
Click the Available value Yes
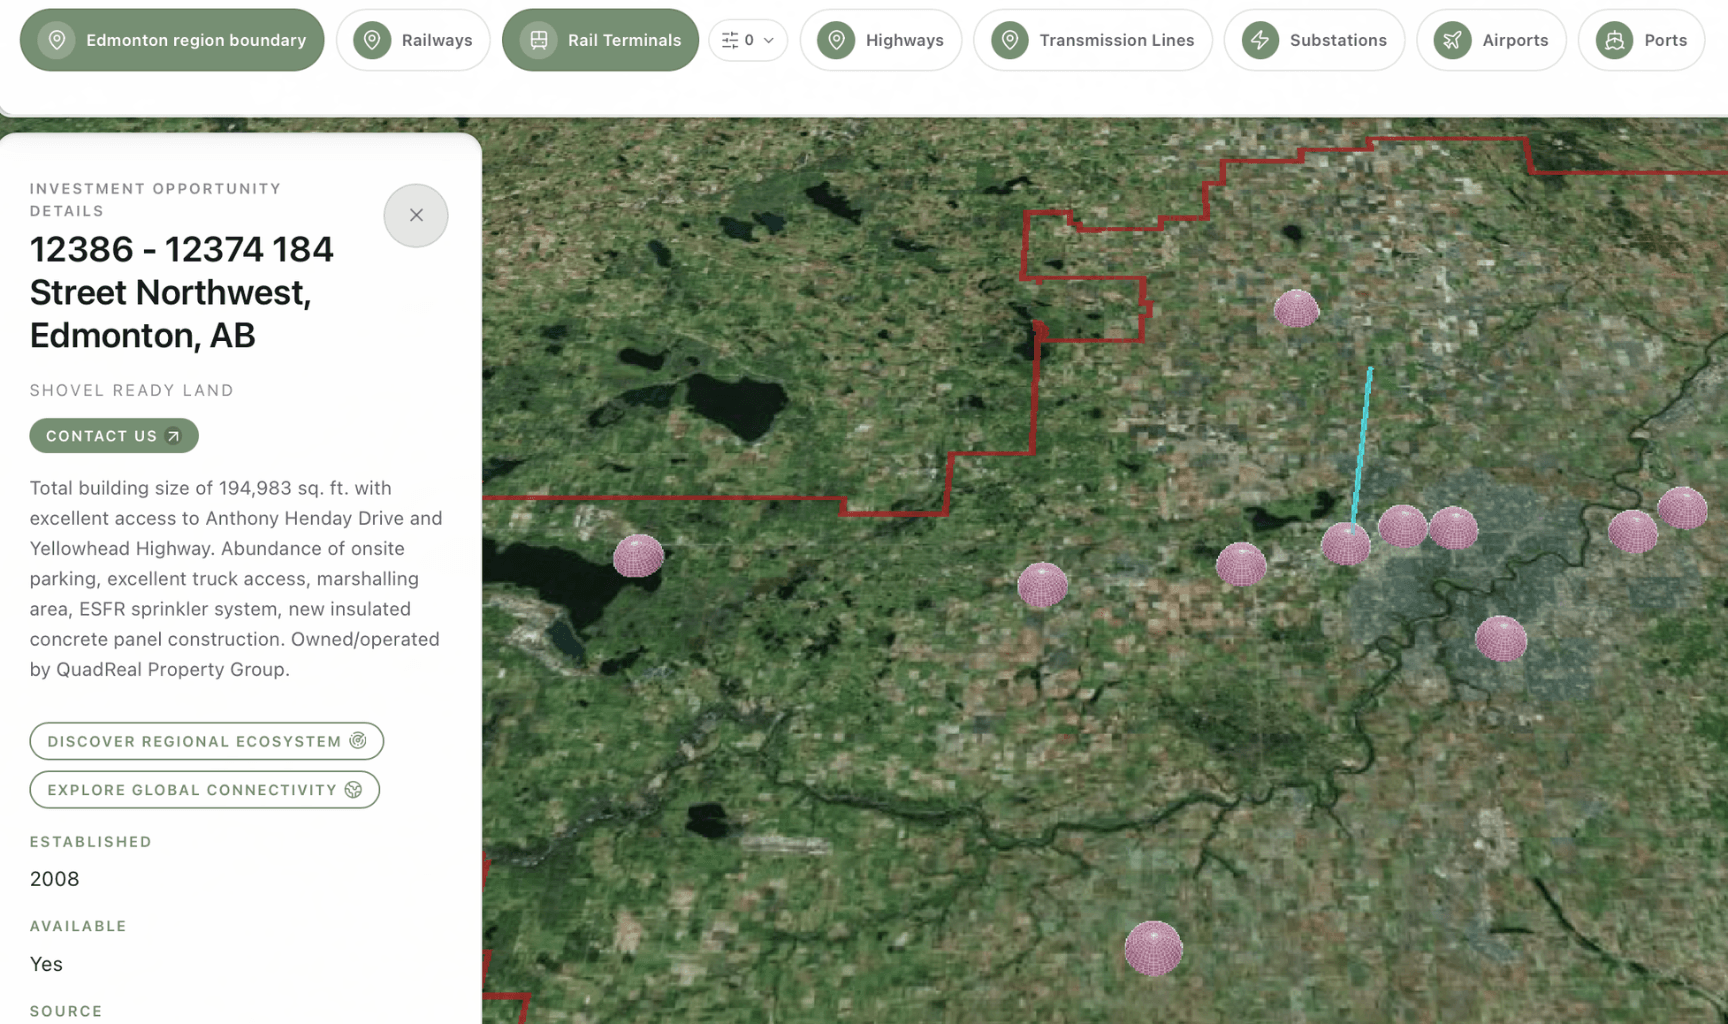click(46, 964)
